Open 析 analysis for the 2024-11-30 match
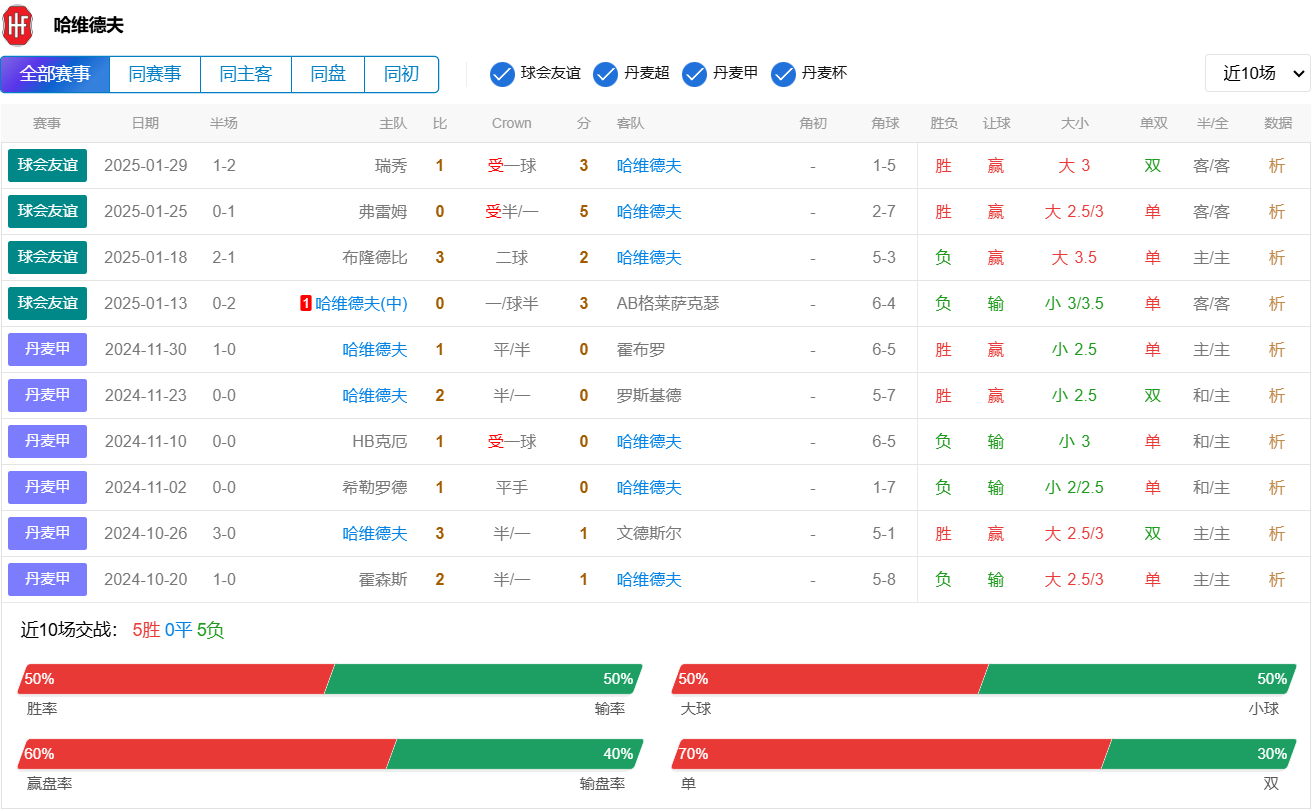 click(1277, 349)
